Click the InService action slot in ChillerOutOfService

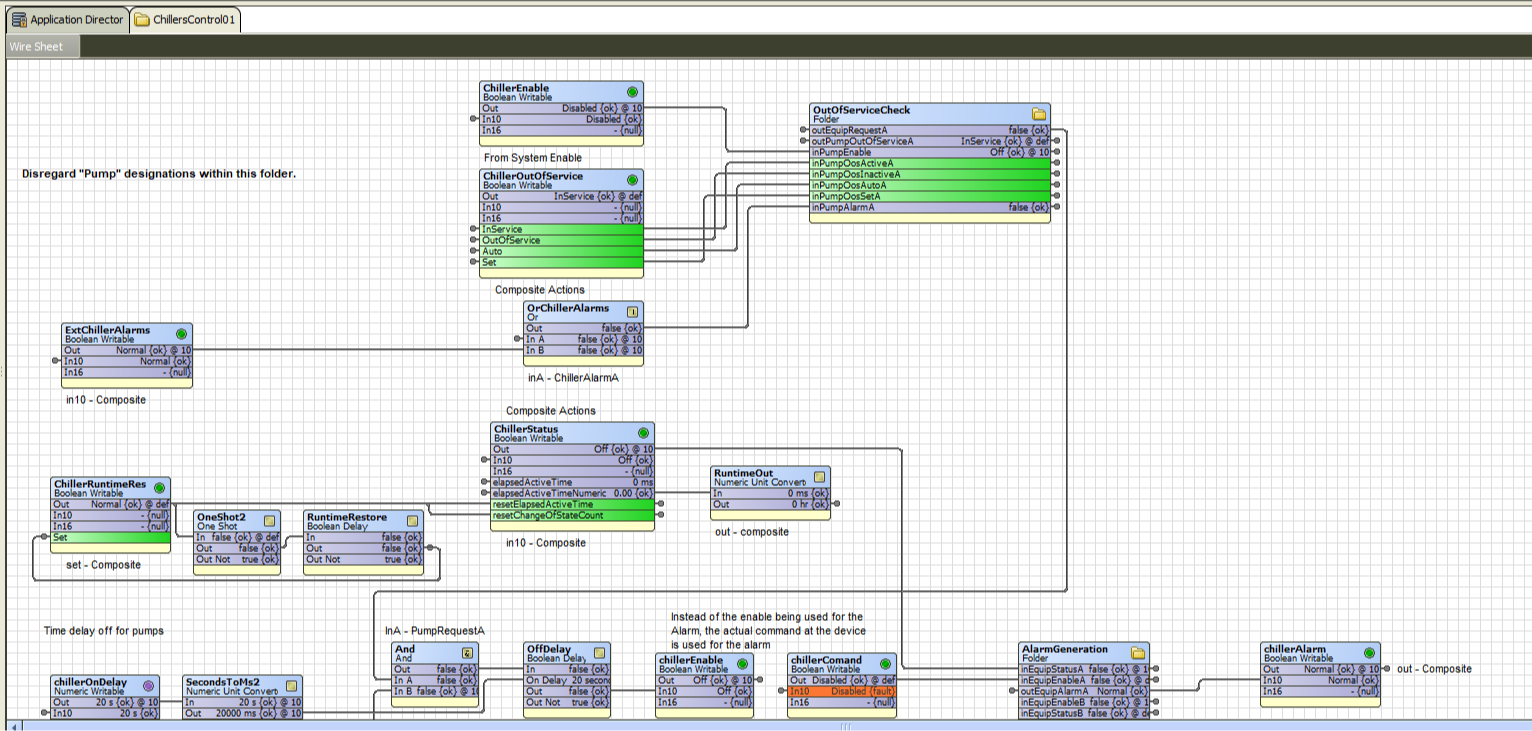tap(562, 229)
